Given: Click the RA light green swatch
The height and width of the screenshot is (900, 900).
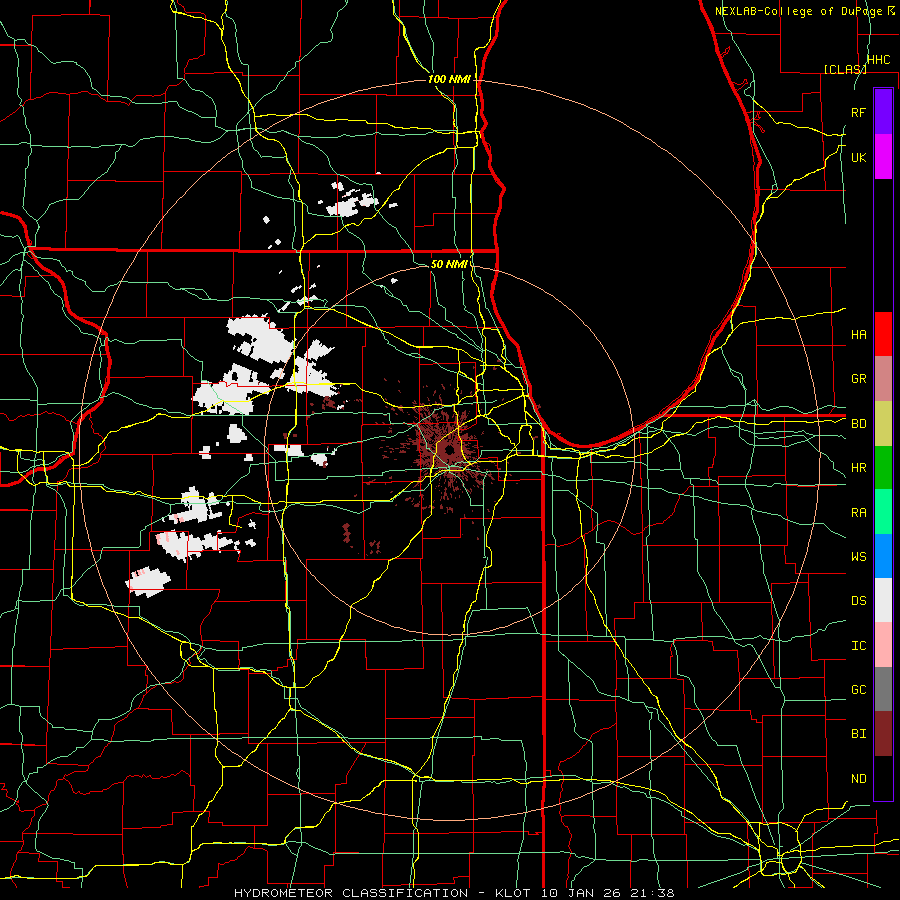Looking at the screenshot, I should point(883,512).
